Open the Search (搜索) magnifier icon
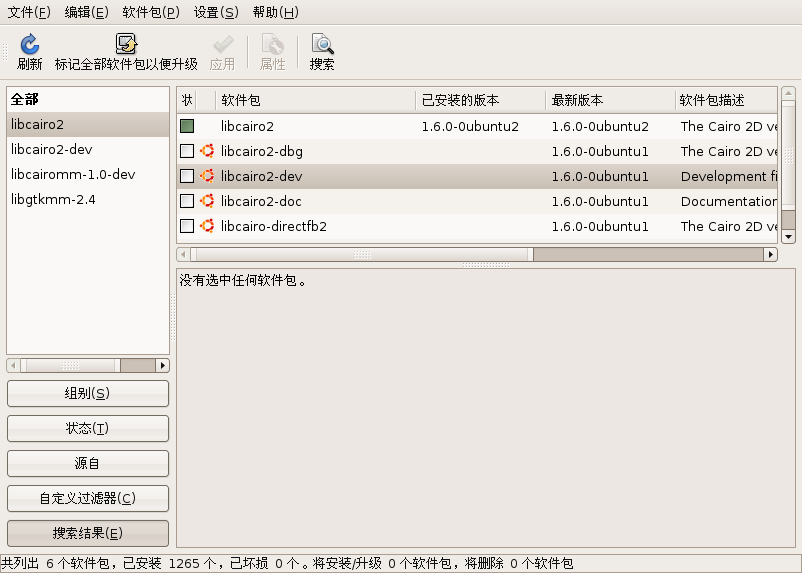The width and height of the screenshot is (802, 573). pos(322,45)
